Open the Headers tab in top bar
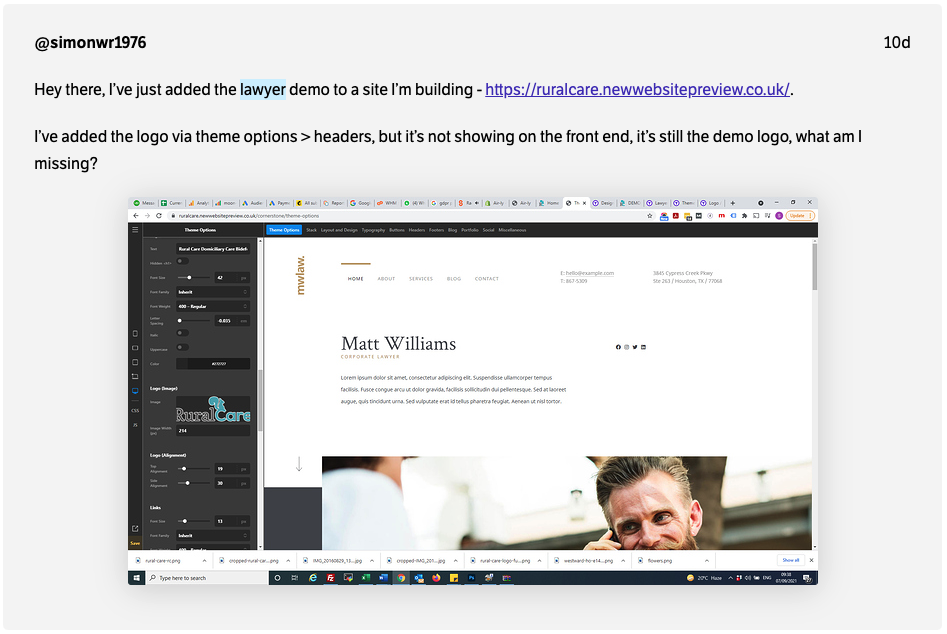 coord(416,230)
